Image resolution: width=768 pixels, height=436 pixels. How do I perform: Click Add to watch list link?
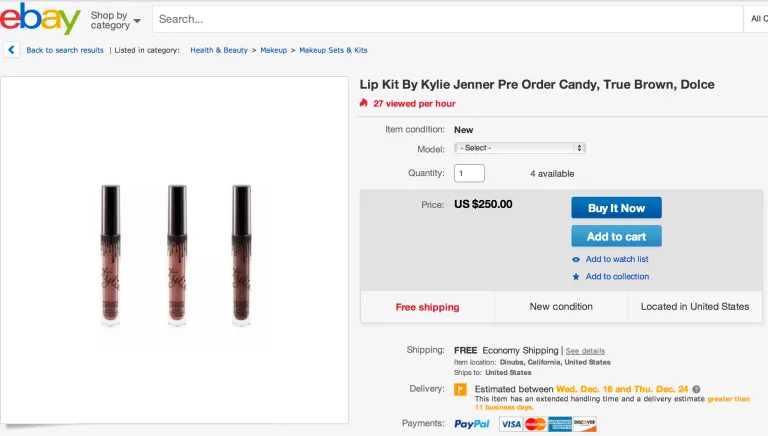(x=617, y=260)
